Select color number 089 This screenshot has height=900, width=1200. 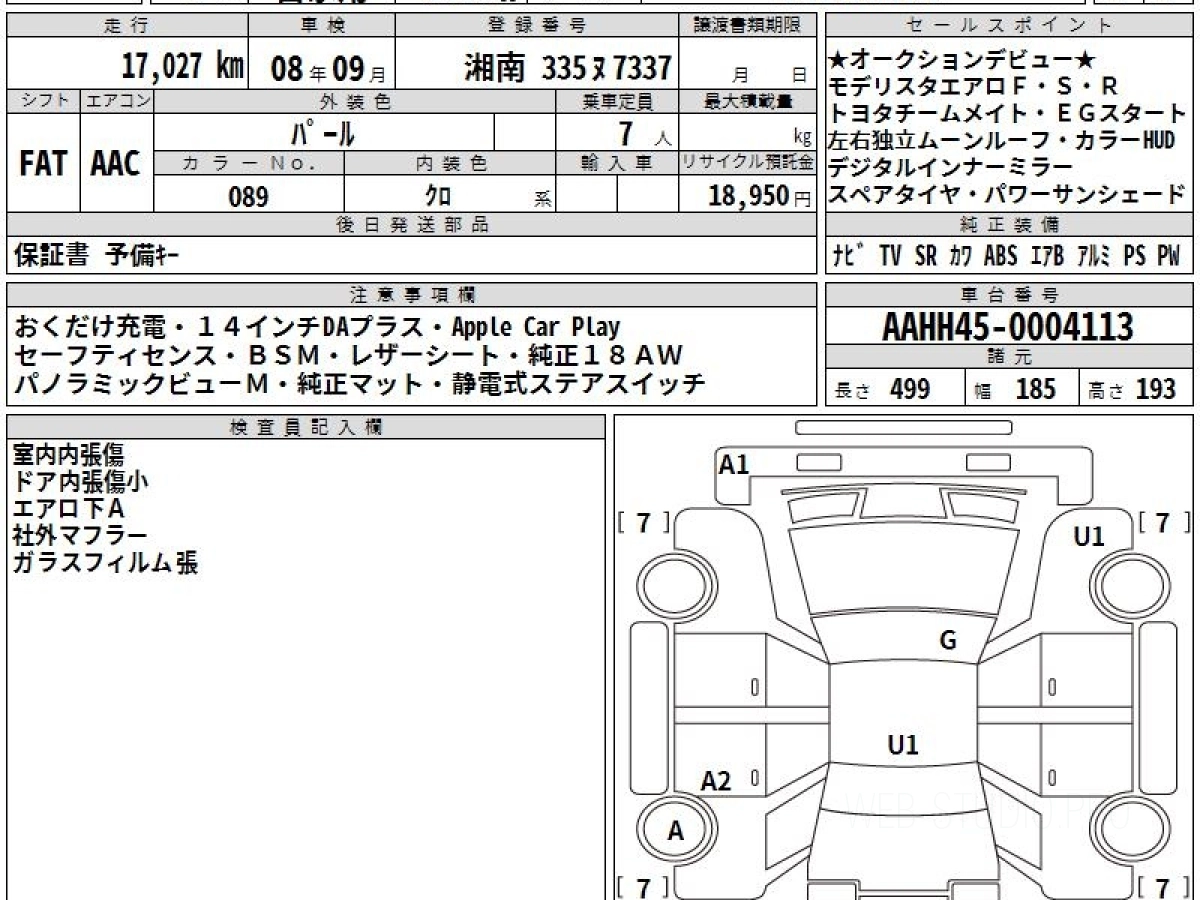click(248, 197)
